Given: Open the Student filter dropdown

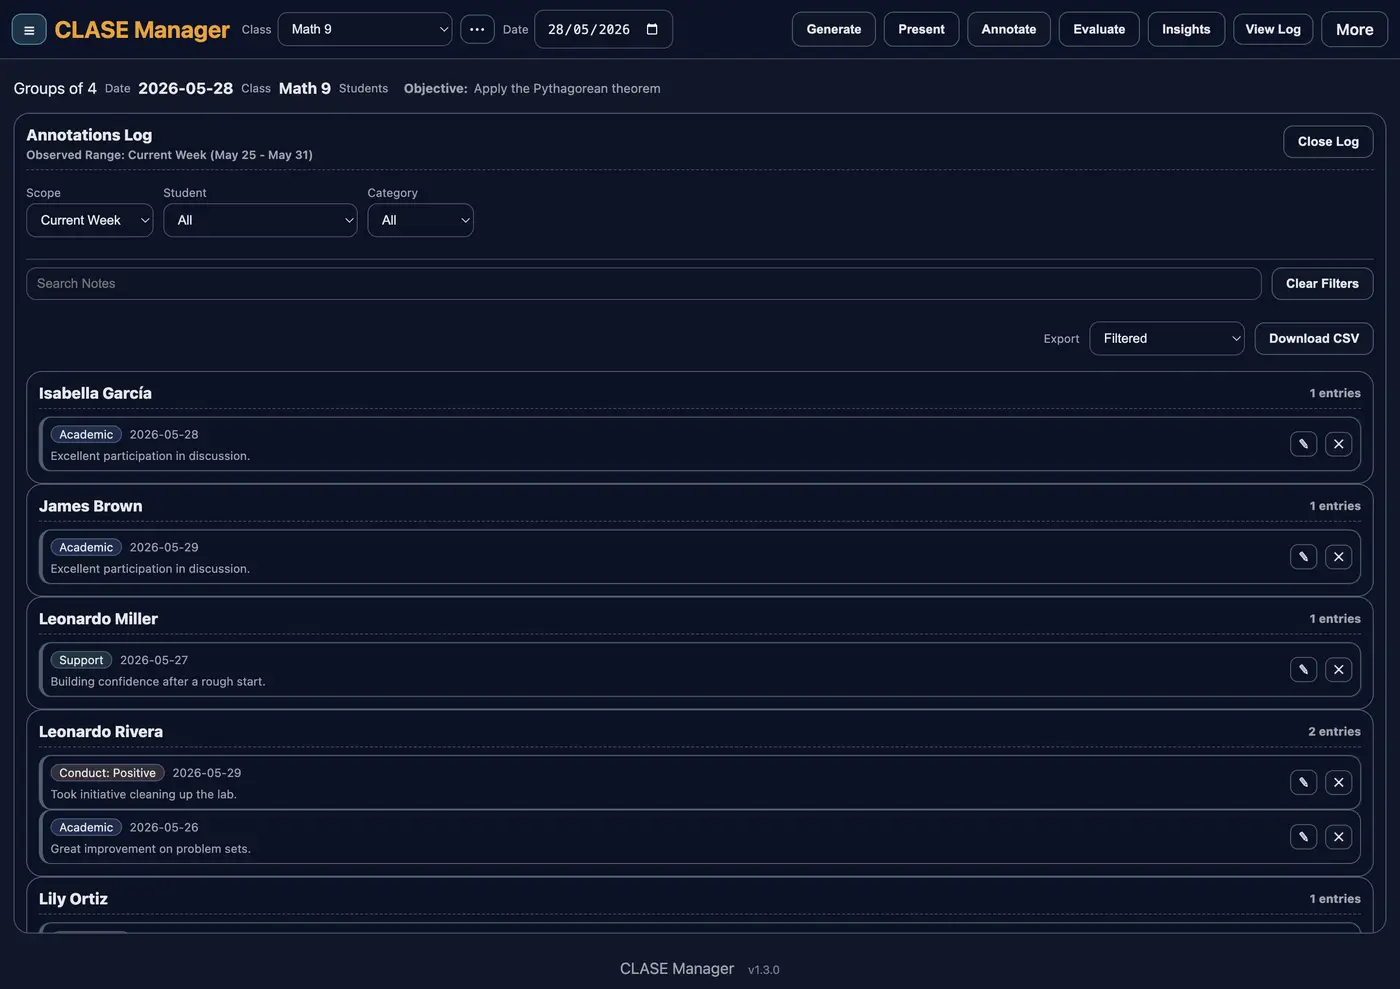Looking at the screenshot, I should pyautogui.click(x=260, y=220).
